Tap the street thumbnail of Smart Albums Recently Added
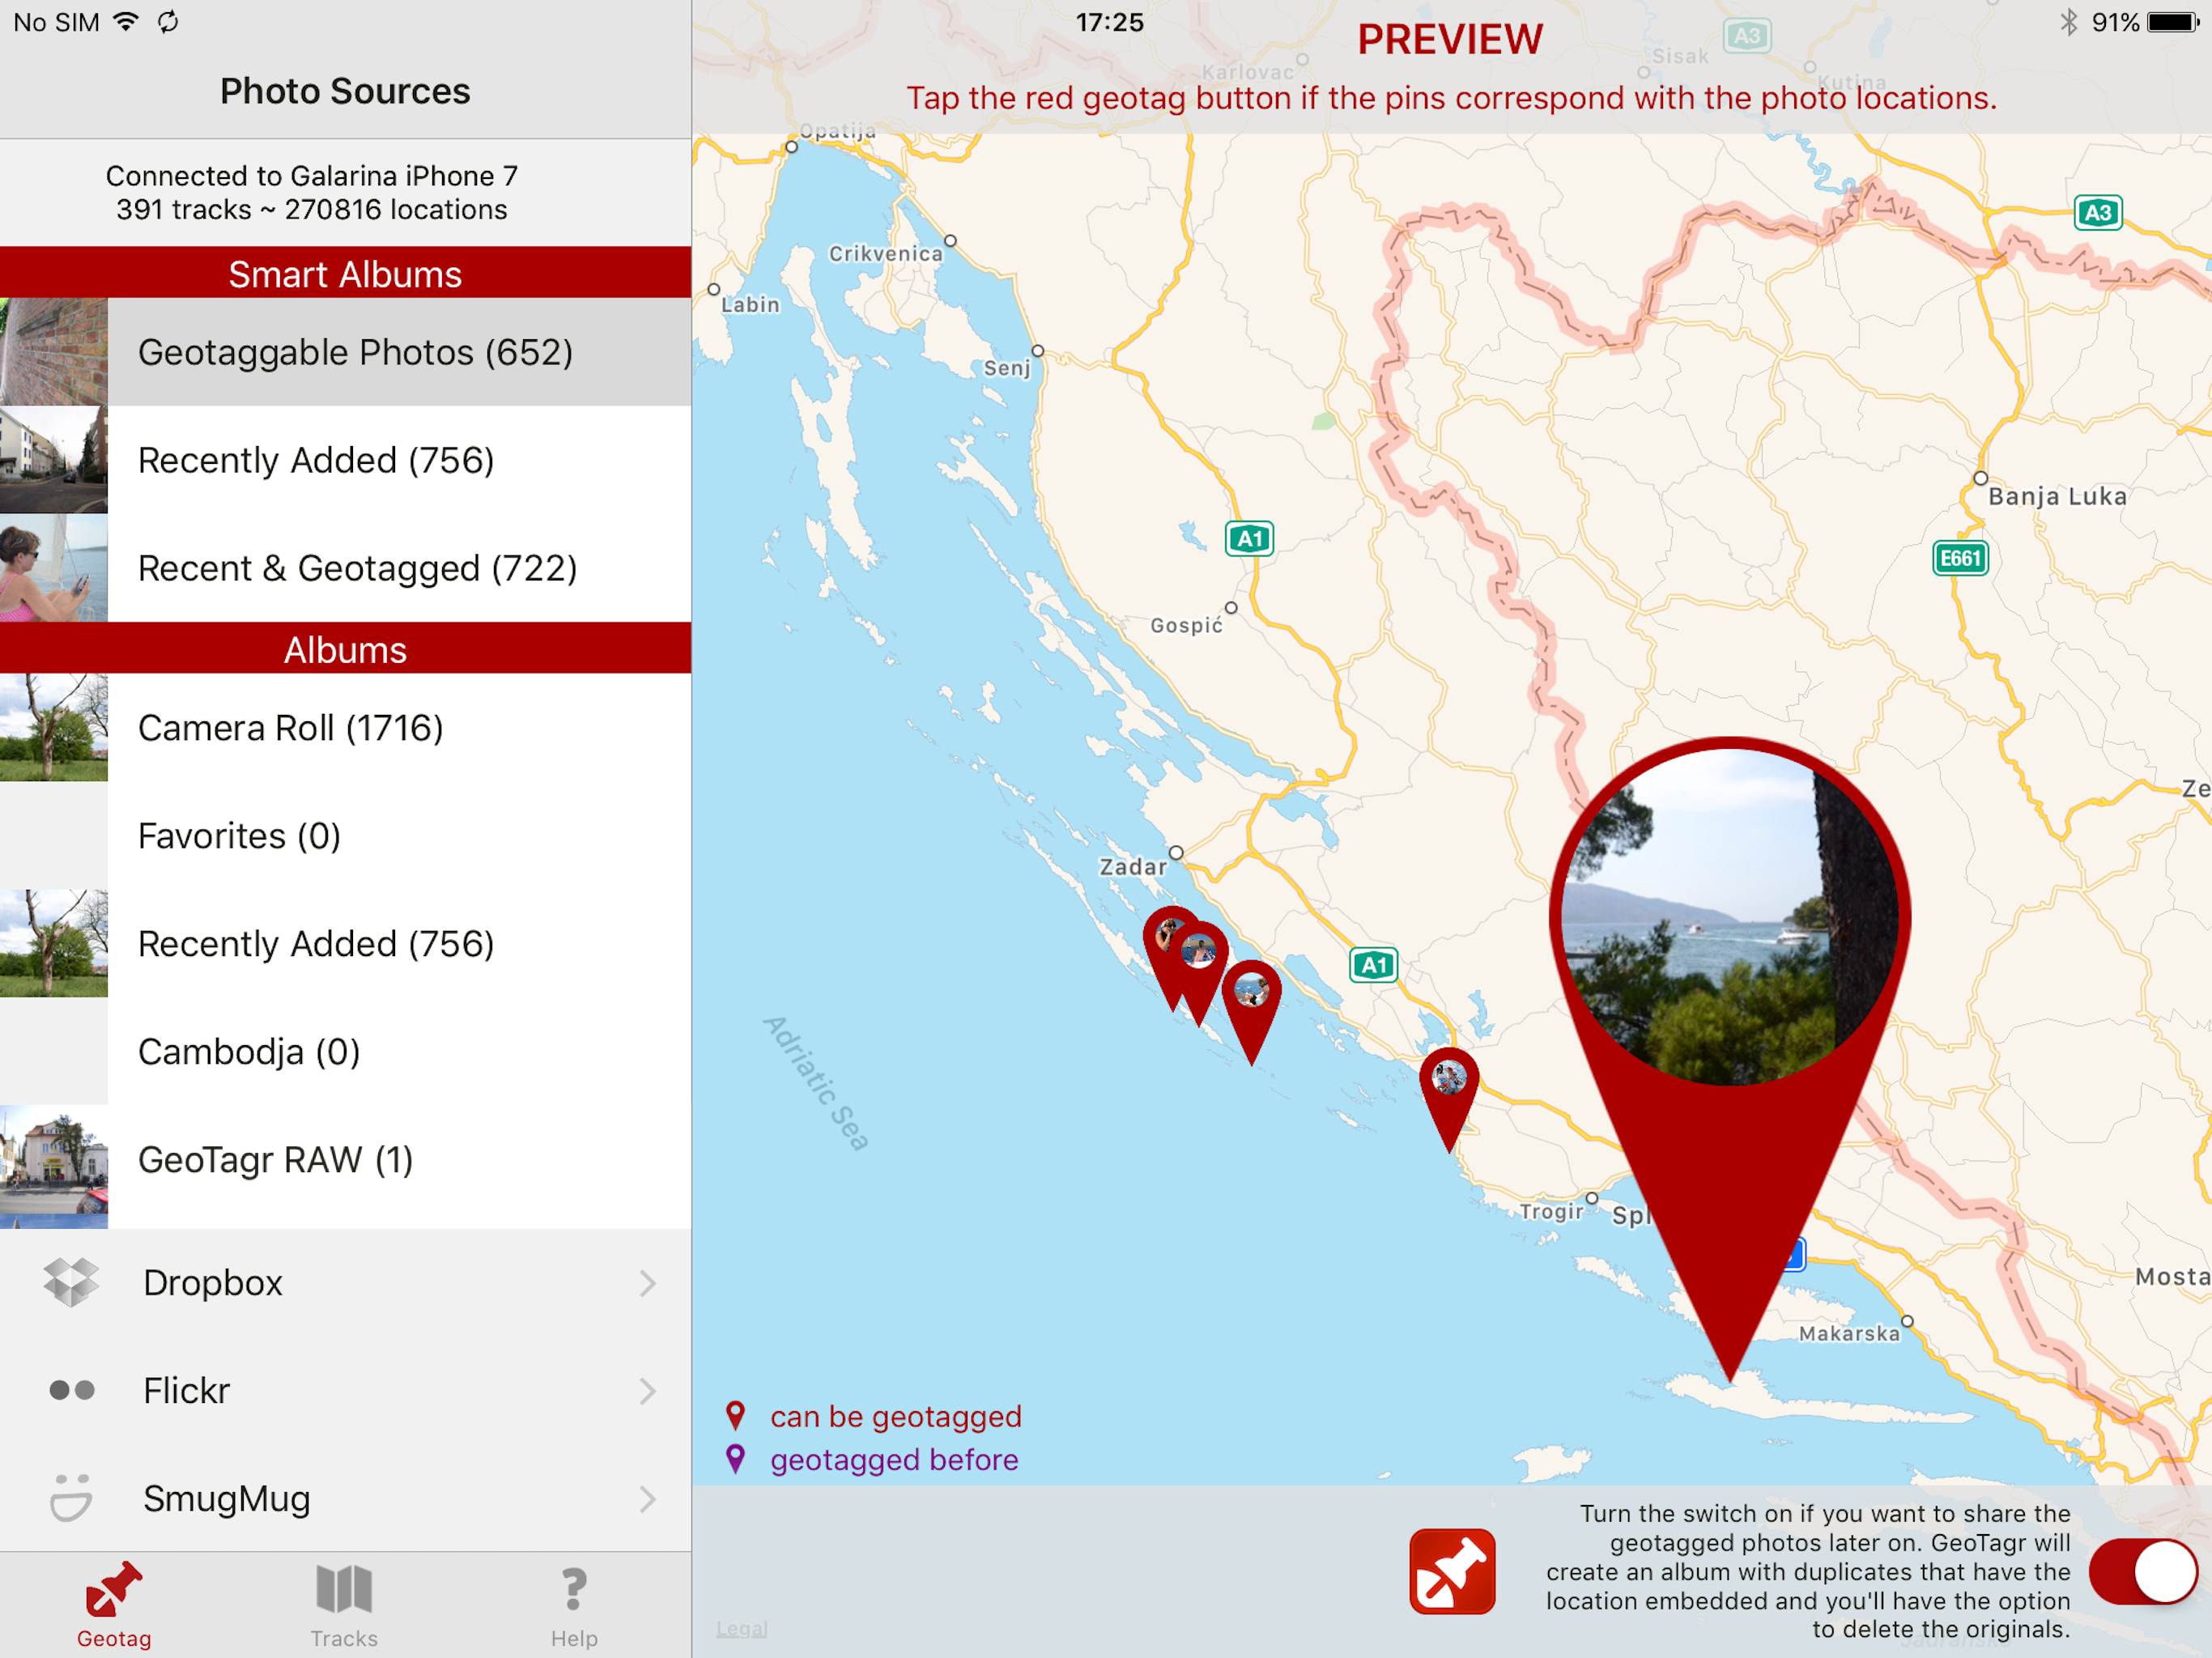Screen dimensions: 2212x1658 [54, 460]
